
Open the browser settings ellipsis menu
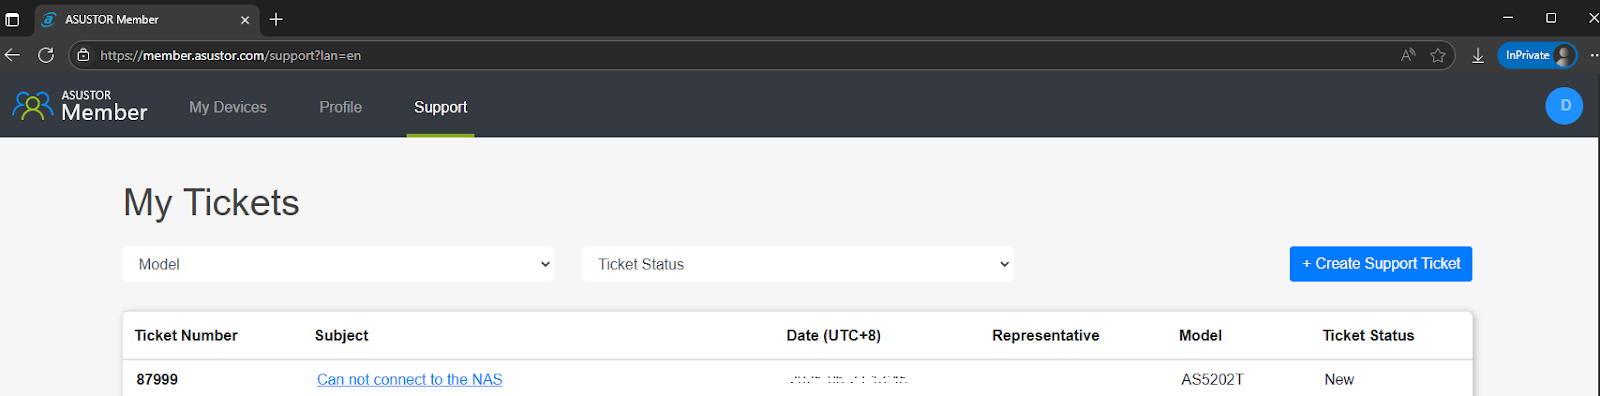click(1593, 55)
